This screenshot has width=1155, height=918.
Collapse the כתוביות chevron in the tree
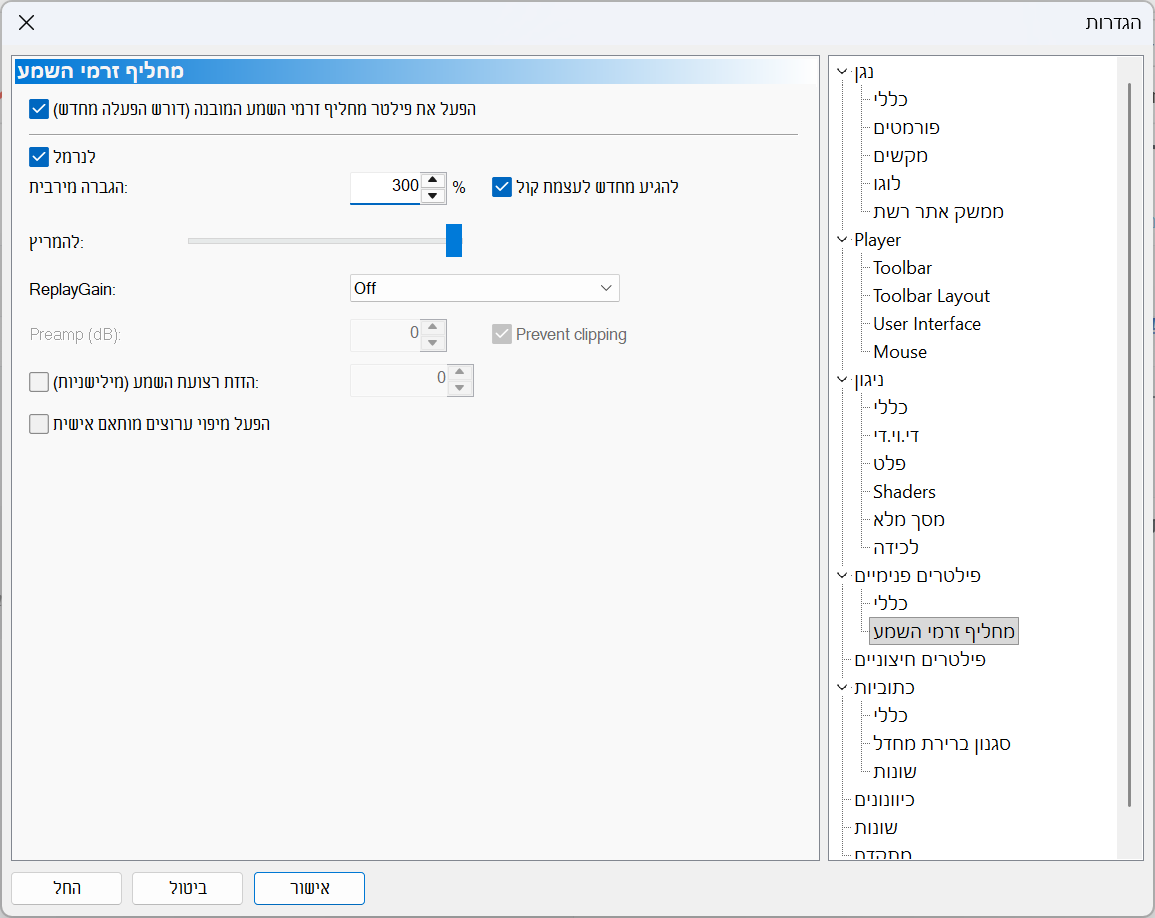[843, 687]
